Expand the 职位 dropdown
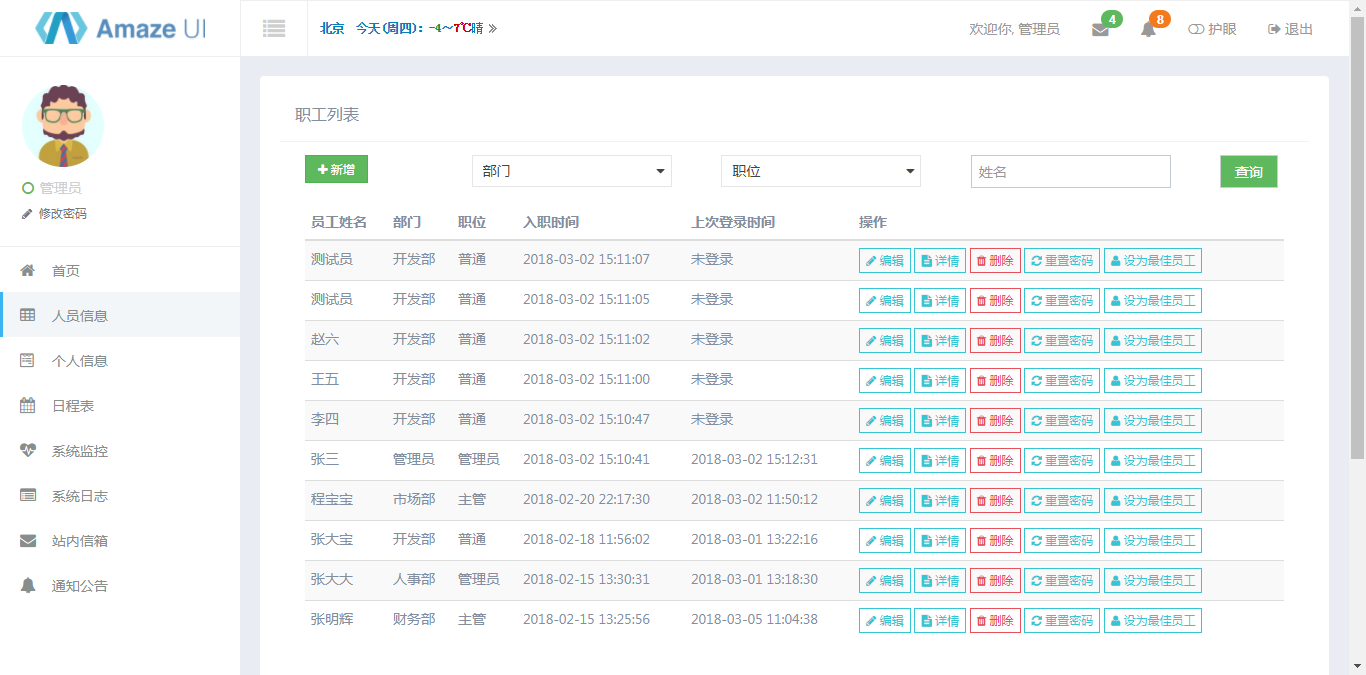1366x675 pixels. click(820, 171)
